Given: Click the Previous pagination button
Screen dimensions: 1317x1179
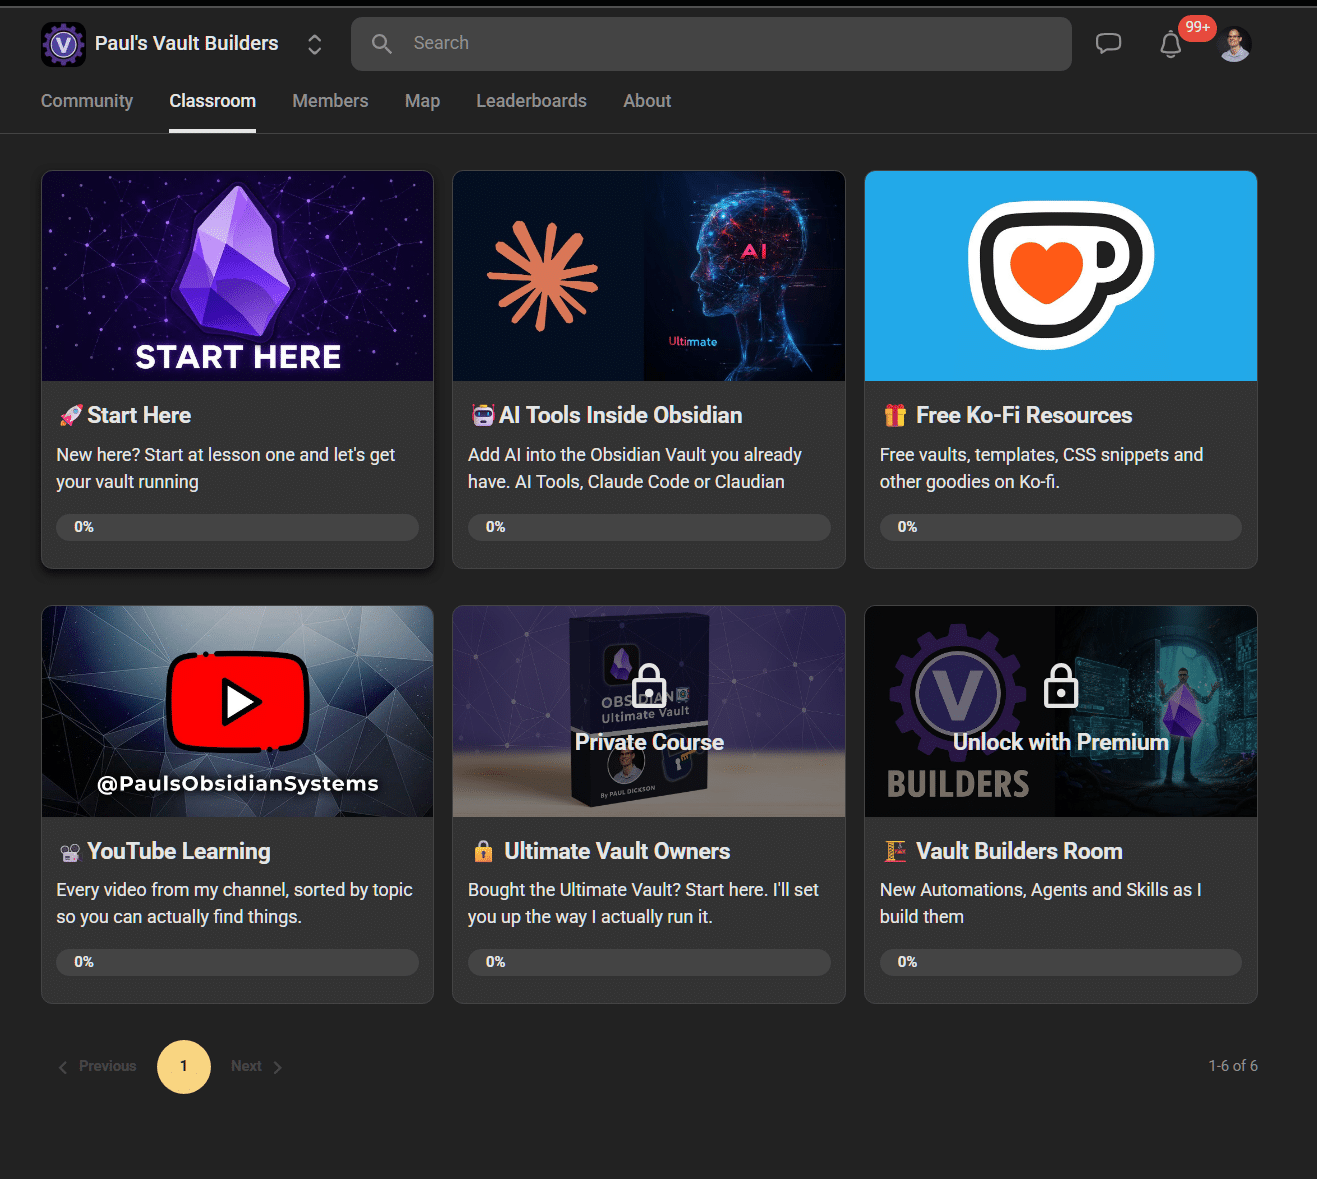Looking at the screenshot, I should click(x=97, y=1066).
